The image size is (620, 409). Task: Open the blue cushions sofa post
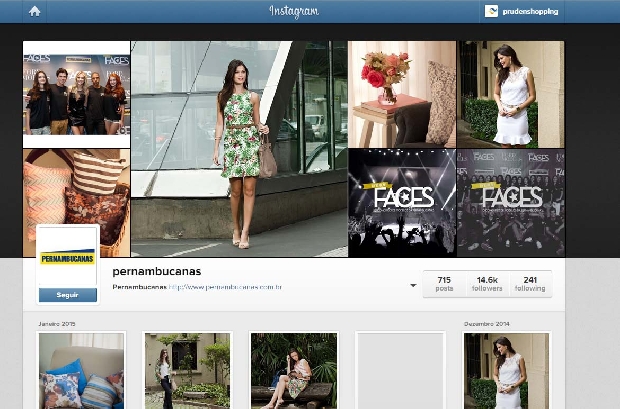(81, 371)
